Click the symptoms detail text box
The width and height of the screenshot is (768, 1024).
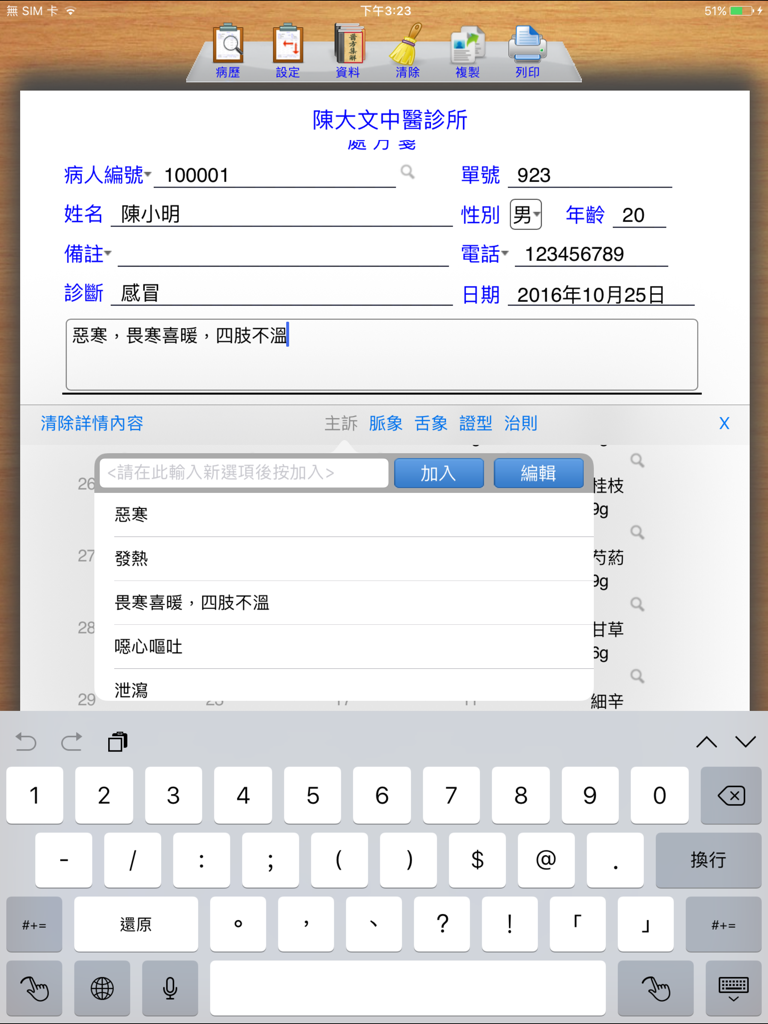[x=381, y=355]
